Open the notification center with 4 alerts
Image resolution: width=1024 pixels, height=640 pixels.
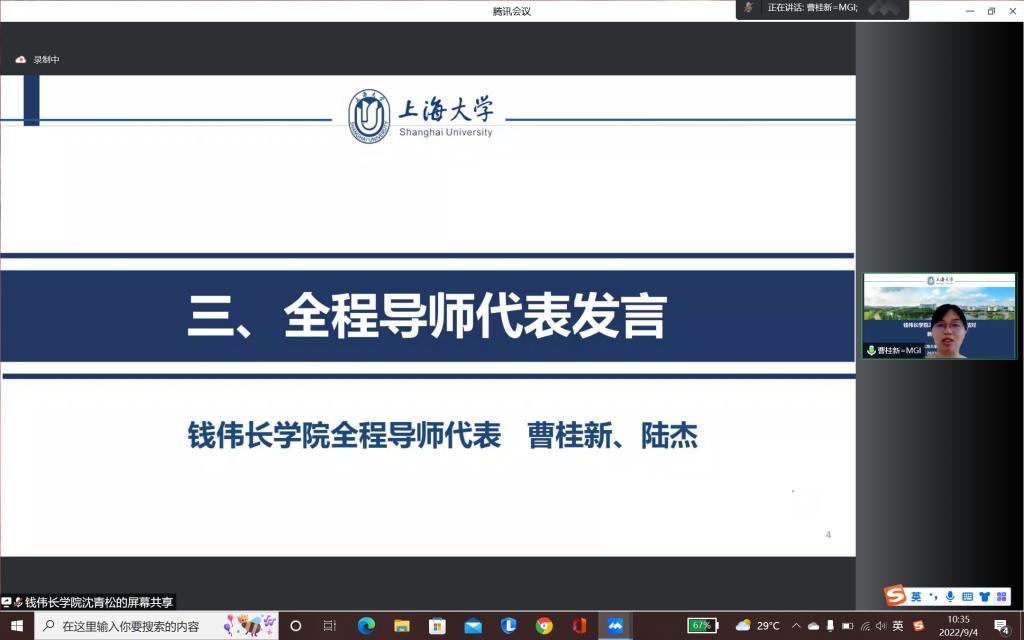1000,626
